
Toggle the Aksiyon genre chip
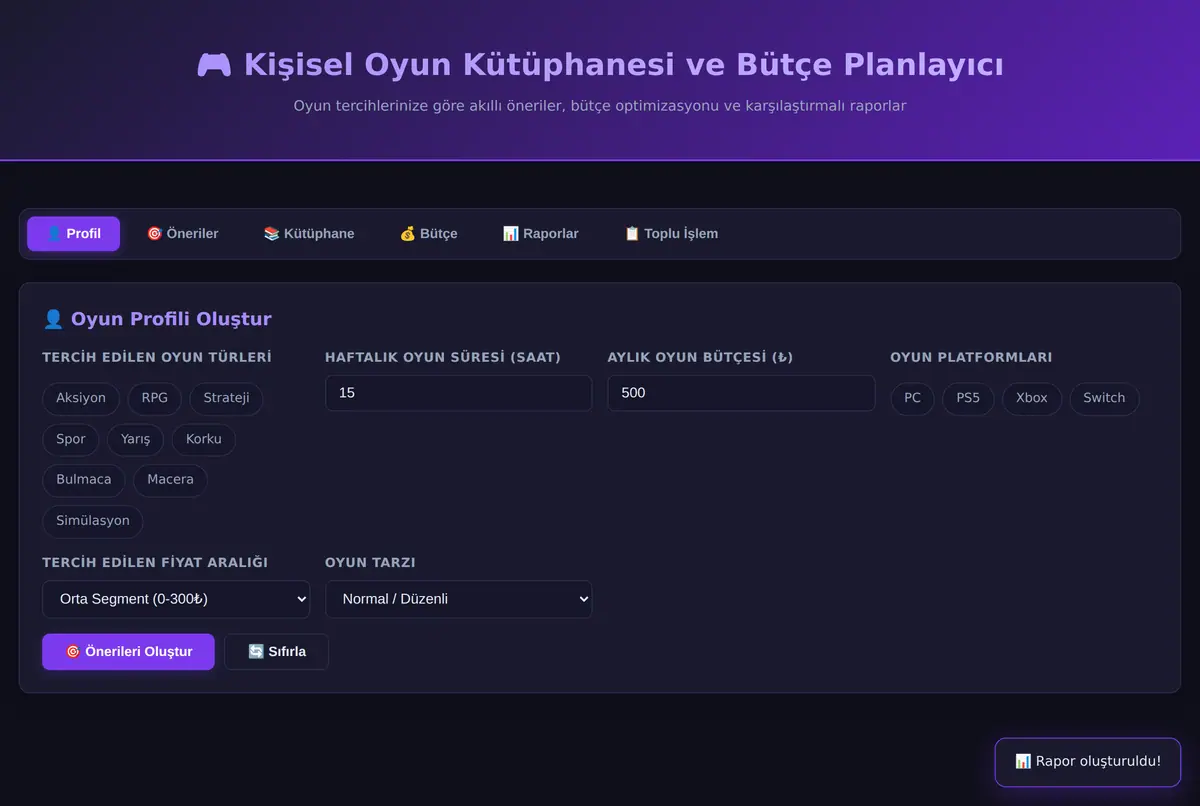81,398
